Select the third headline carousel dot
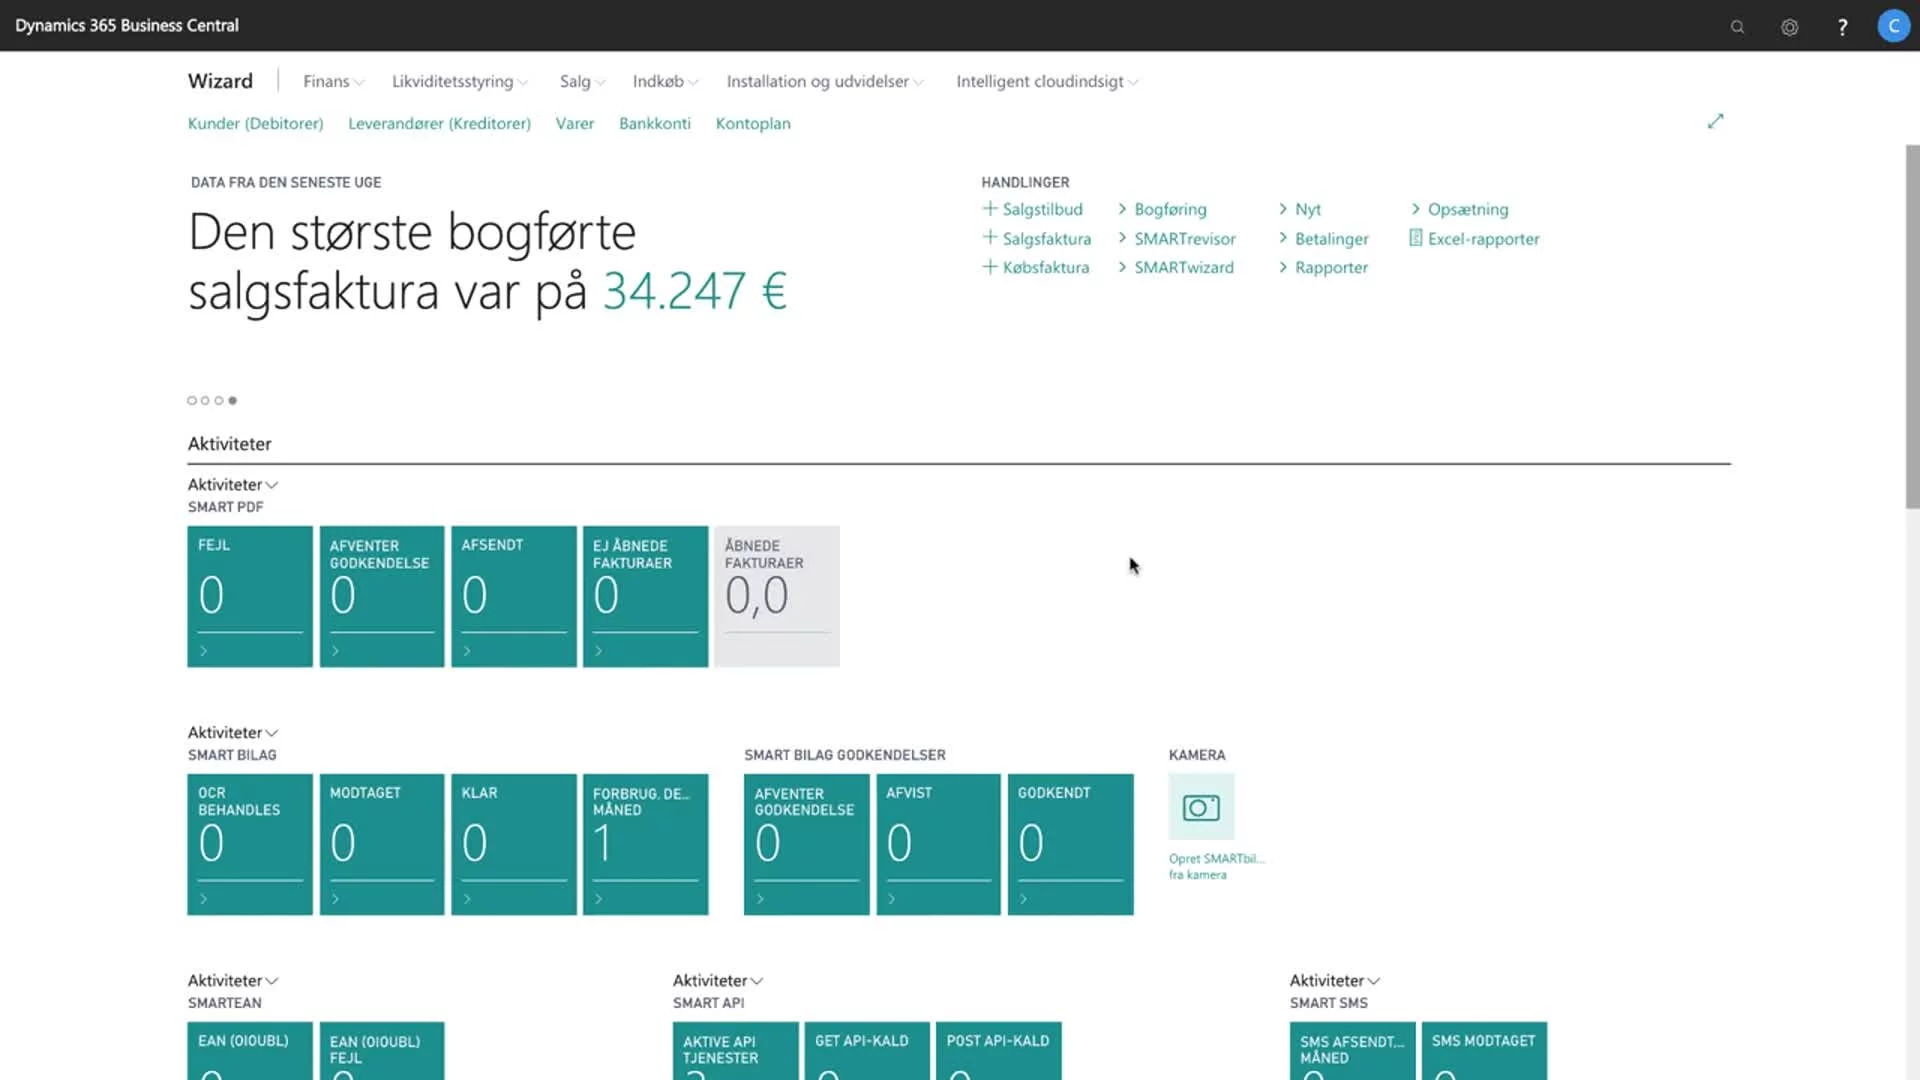 click(x=219, y=400)
